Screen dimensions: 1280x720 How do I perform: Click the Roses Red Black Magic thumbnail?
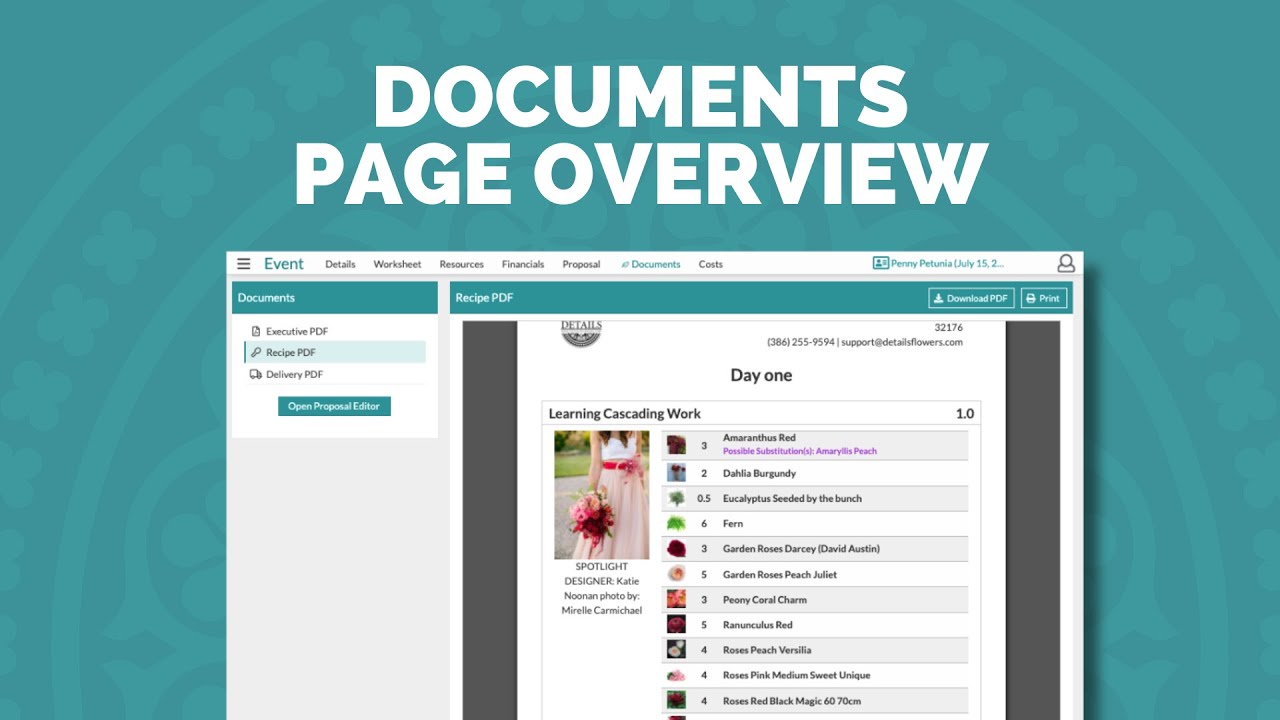click(x=677, y=700)
